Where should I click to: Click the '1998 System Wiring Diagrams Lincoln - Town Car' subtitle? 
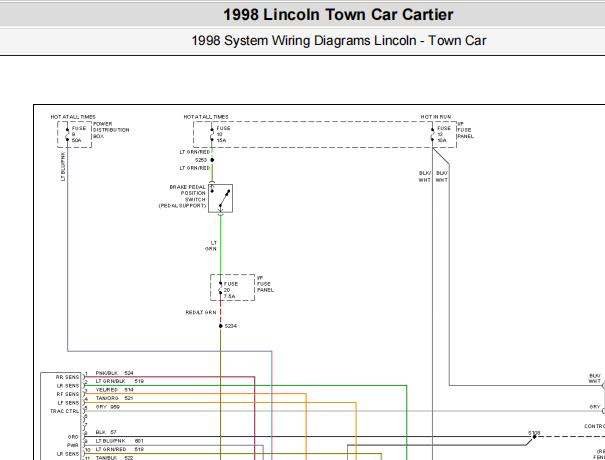tap(339, 41)
